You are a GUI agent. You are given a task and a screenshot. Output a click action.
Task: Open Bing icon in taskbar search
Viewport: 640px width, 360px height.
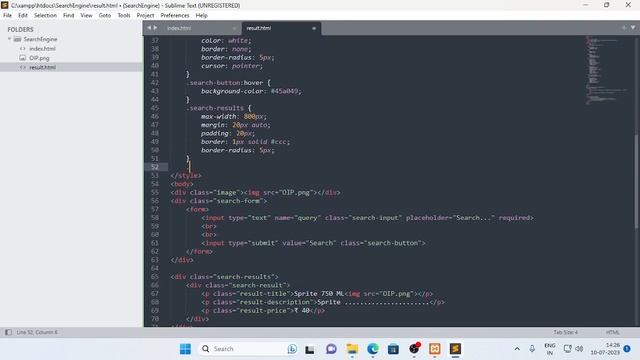[x=292, y=349]
